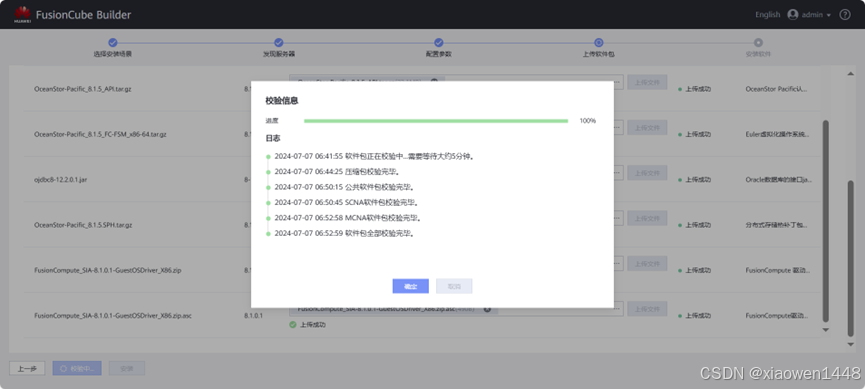The image size is (865, 389).
Task: Open file browse ellipsis for ojdbc8-12.2.0.1.jar
Action: click(618, 173)
